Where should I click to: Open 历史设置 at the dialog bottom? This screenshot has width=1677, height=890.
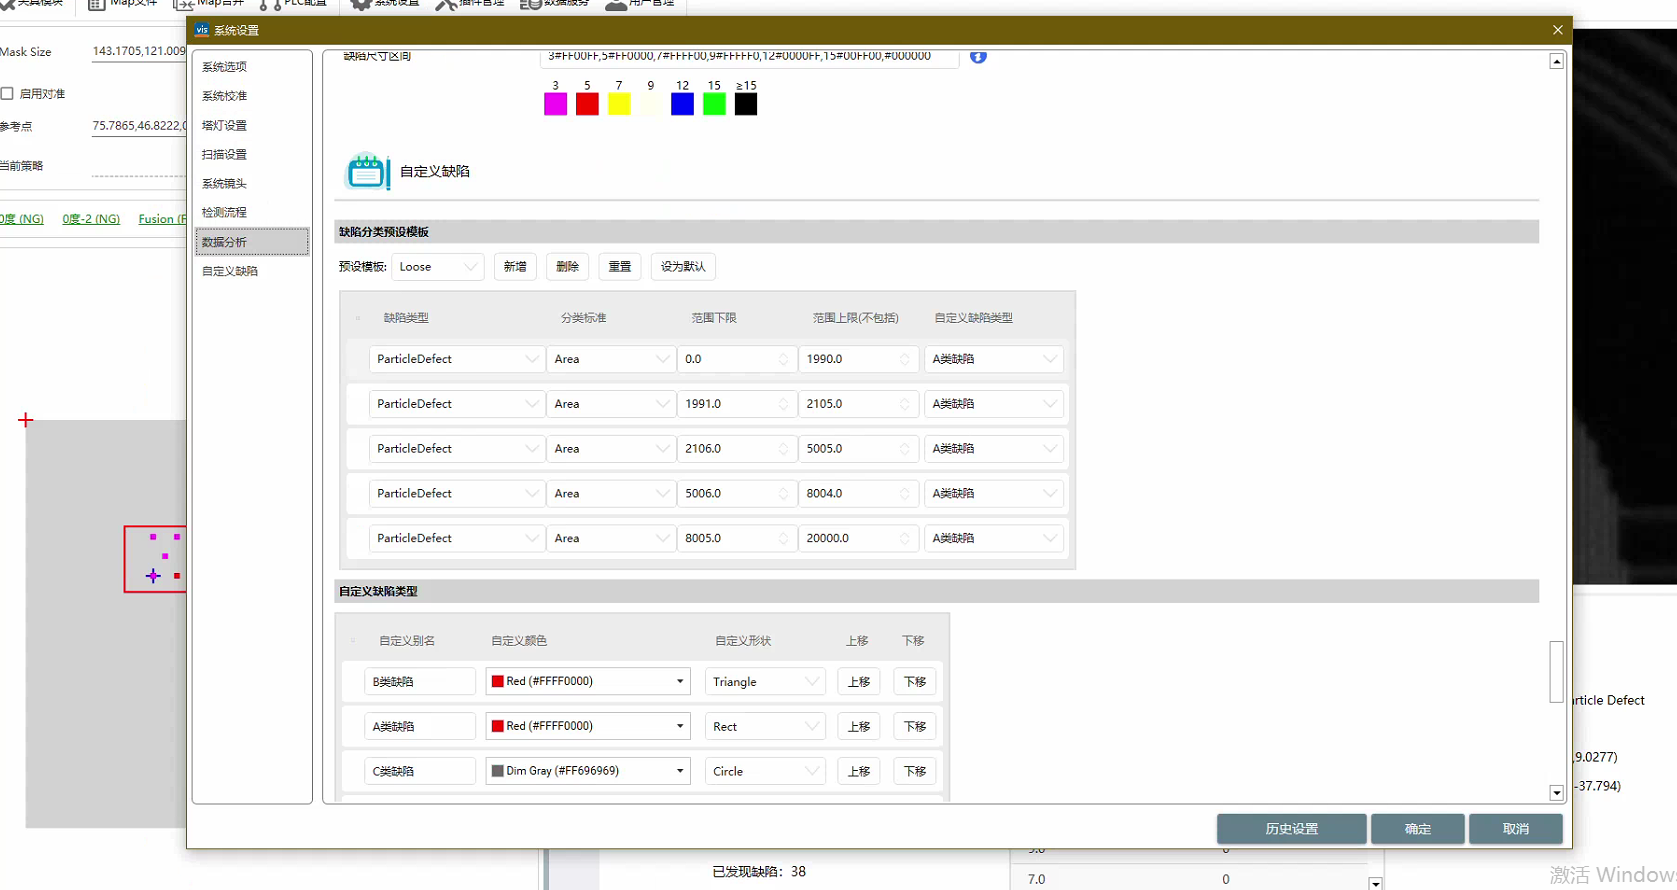pos(1291,829)
